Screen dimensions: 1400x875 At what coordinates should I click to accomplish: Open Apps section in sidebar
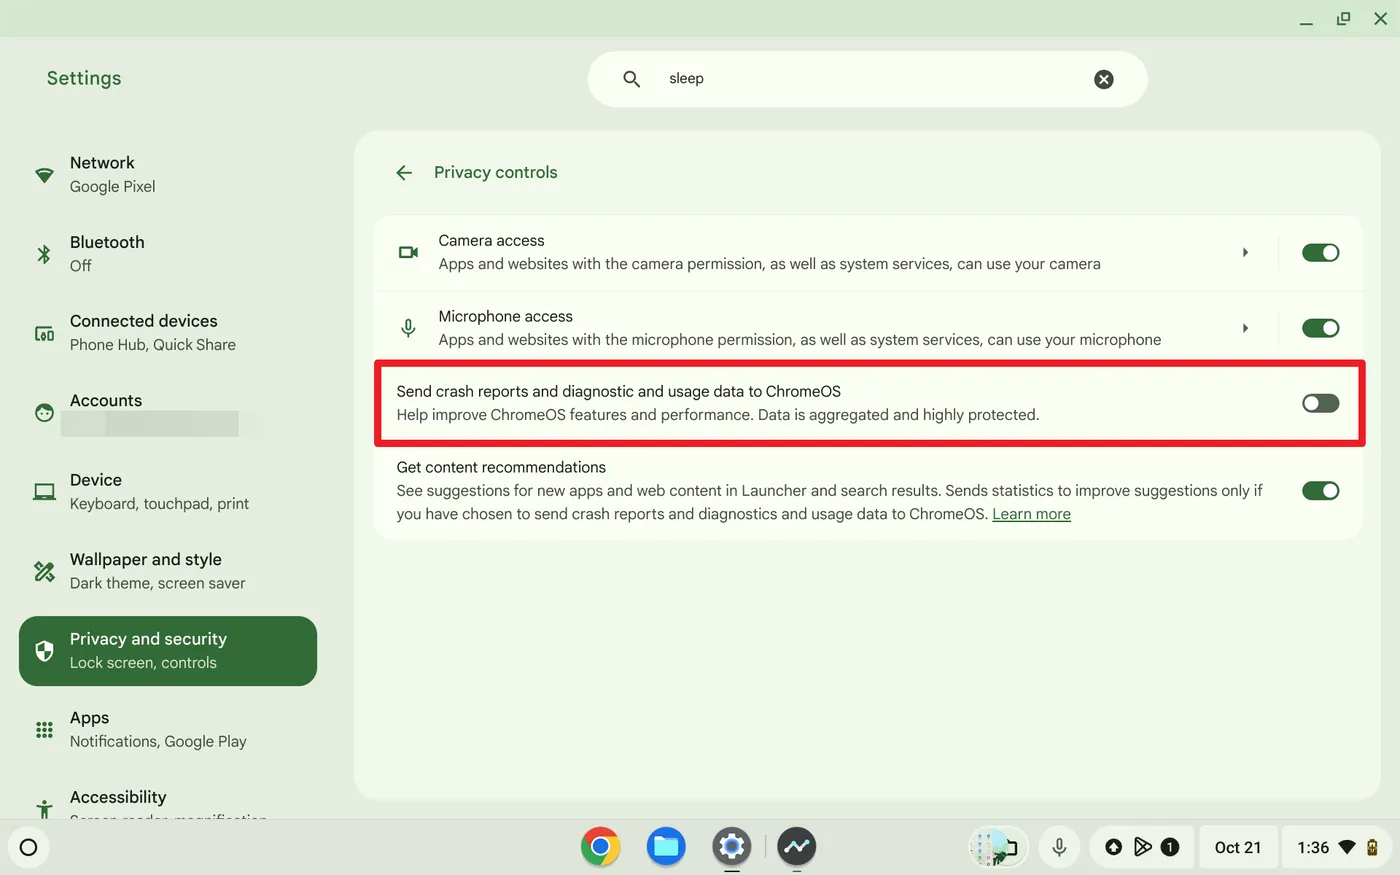tap(168, 730)
